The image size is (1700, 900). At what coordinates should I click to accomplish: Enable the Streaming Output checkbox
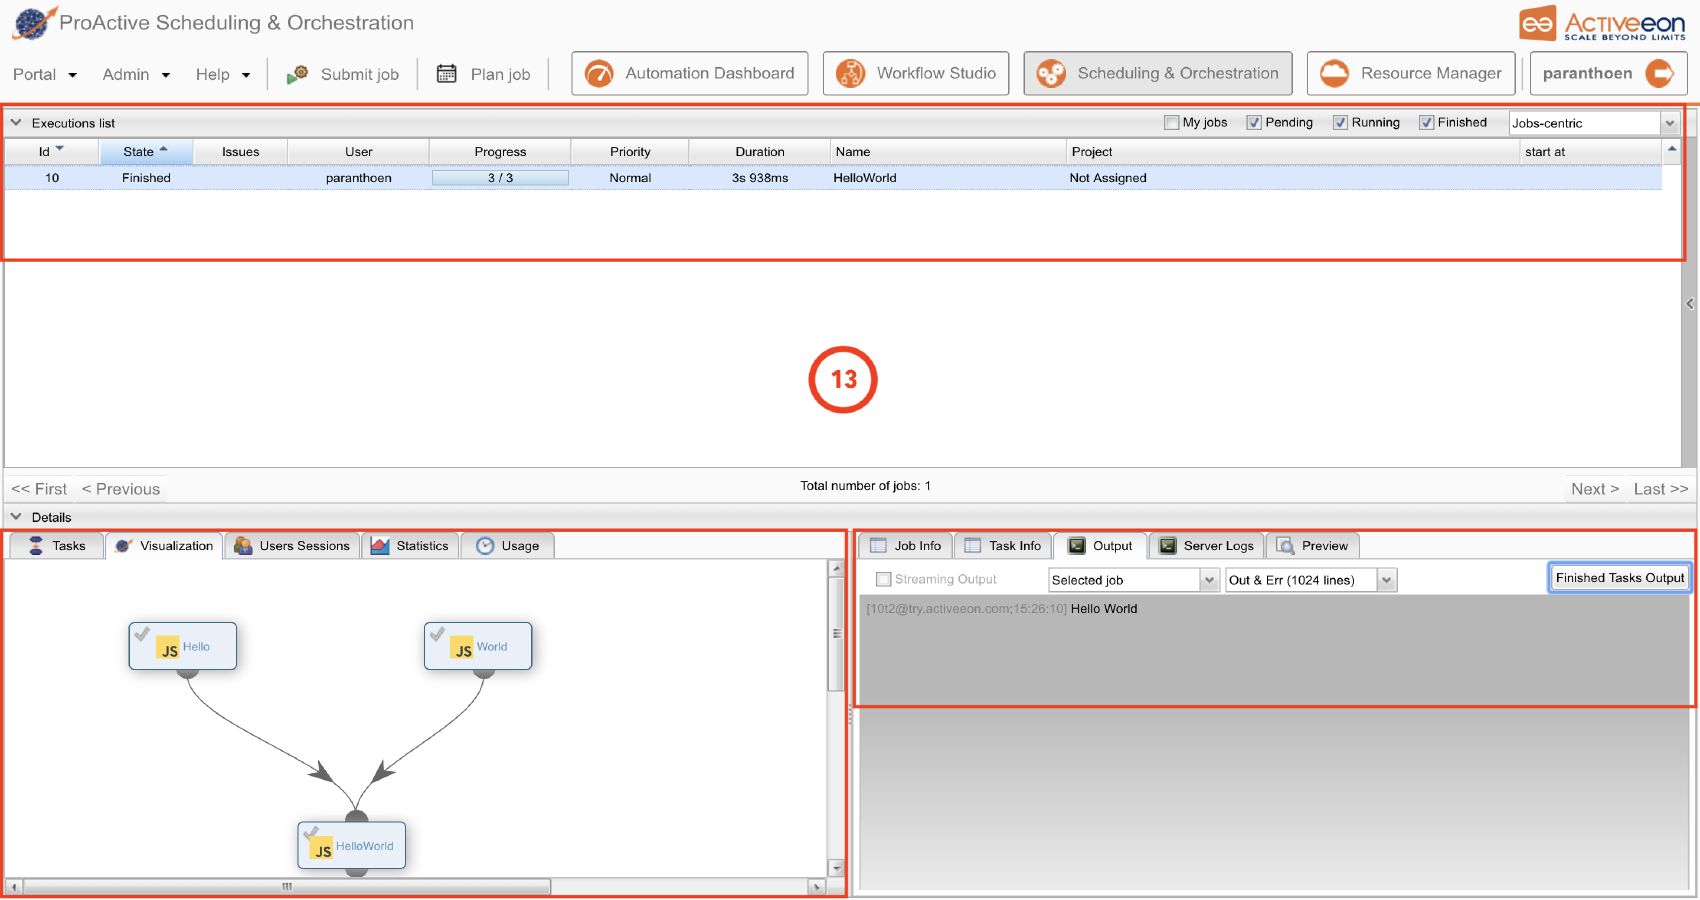pos(883,579)
